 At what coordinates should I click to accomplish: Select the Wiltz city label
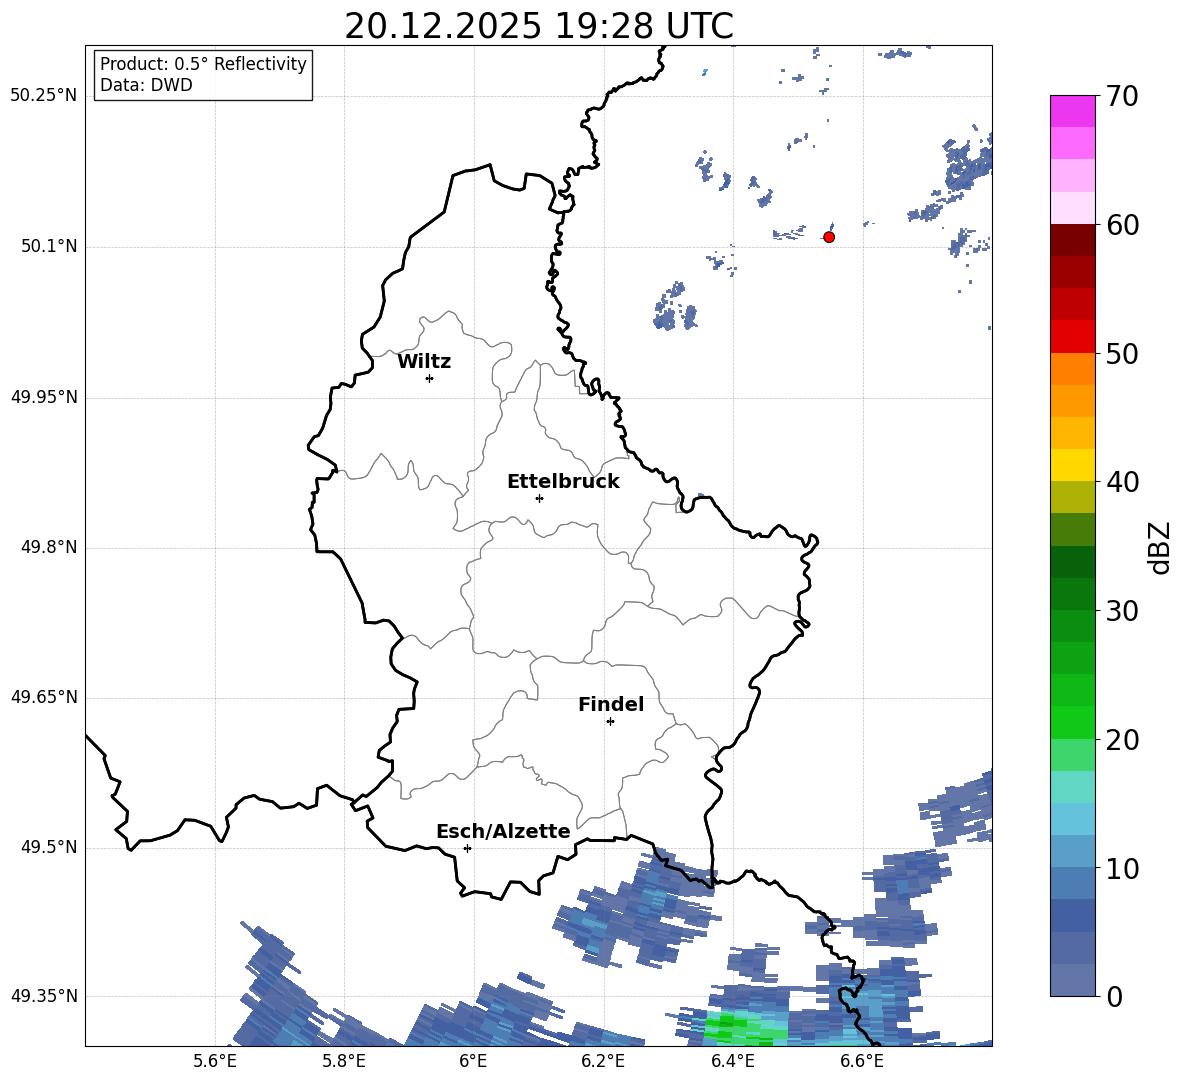pyautogui.click(x=424, y=362)
